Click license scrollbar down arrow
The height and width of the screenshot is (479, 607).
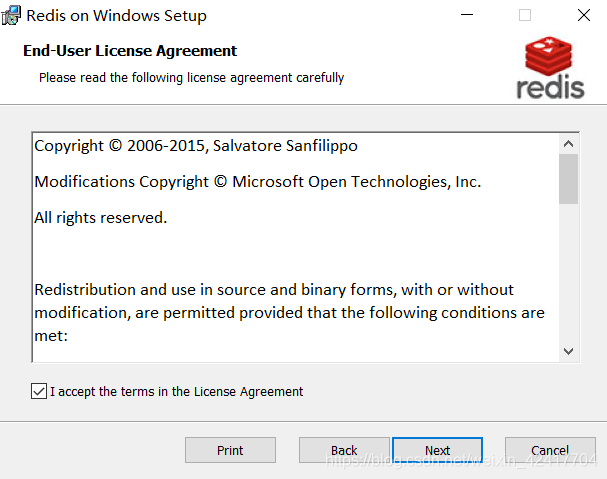[568, 351]
